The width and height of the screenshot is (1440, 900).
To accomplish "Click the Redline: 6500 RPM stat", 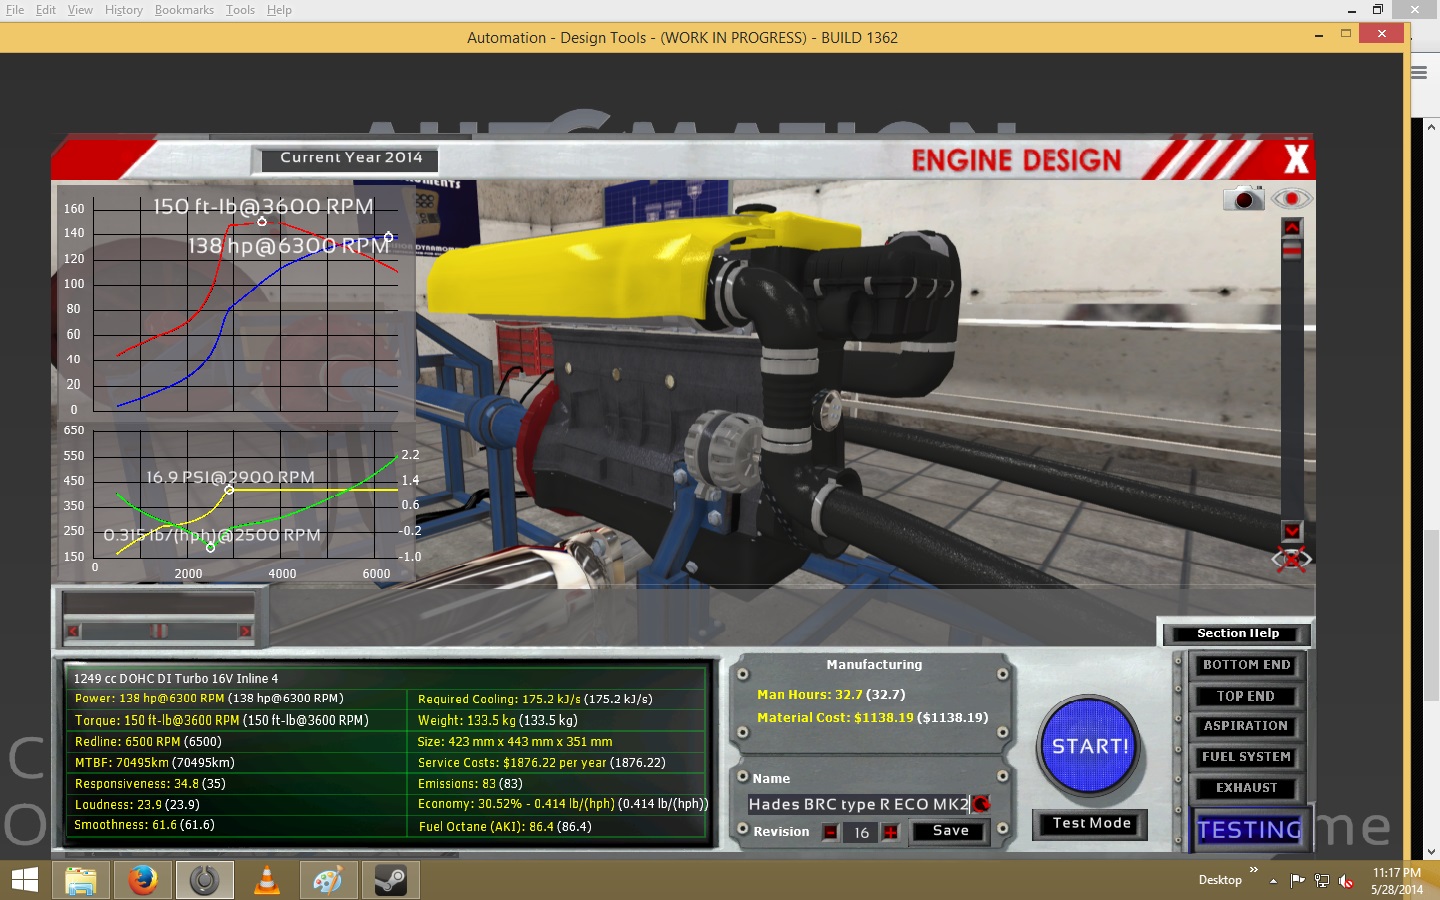I will pyautogui.click(x=148, y=741).
